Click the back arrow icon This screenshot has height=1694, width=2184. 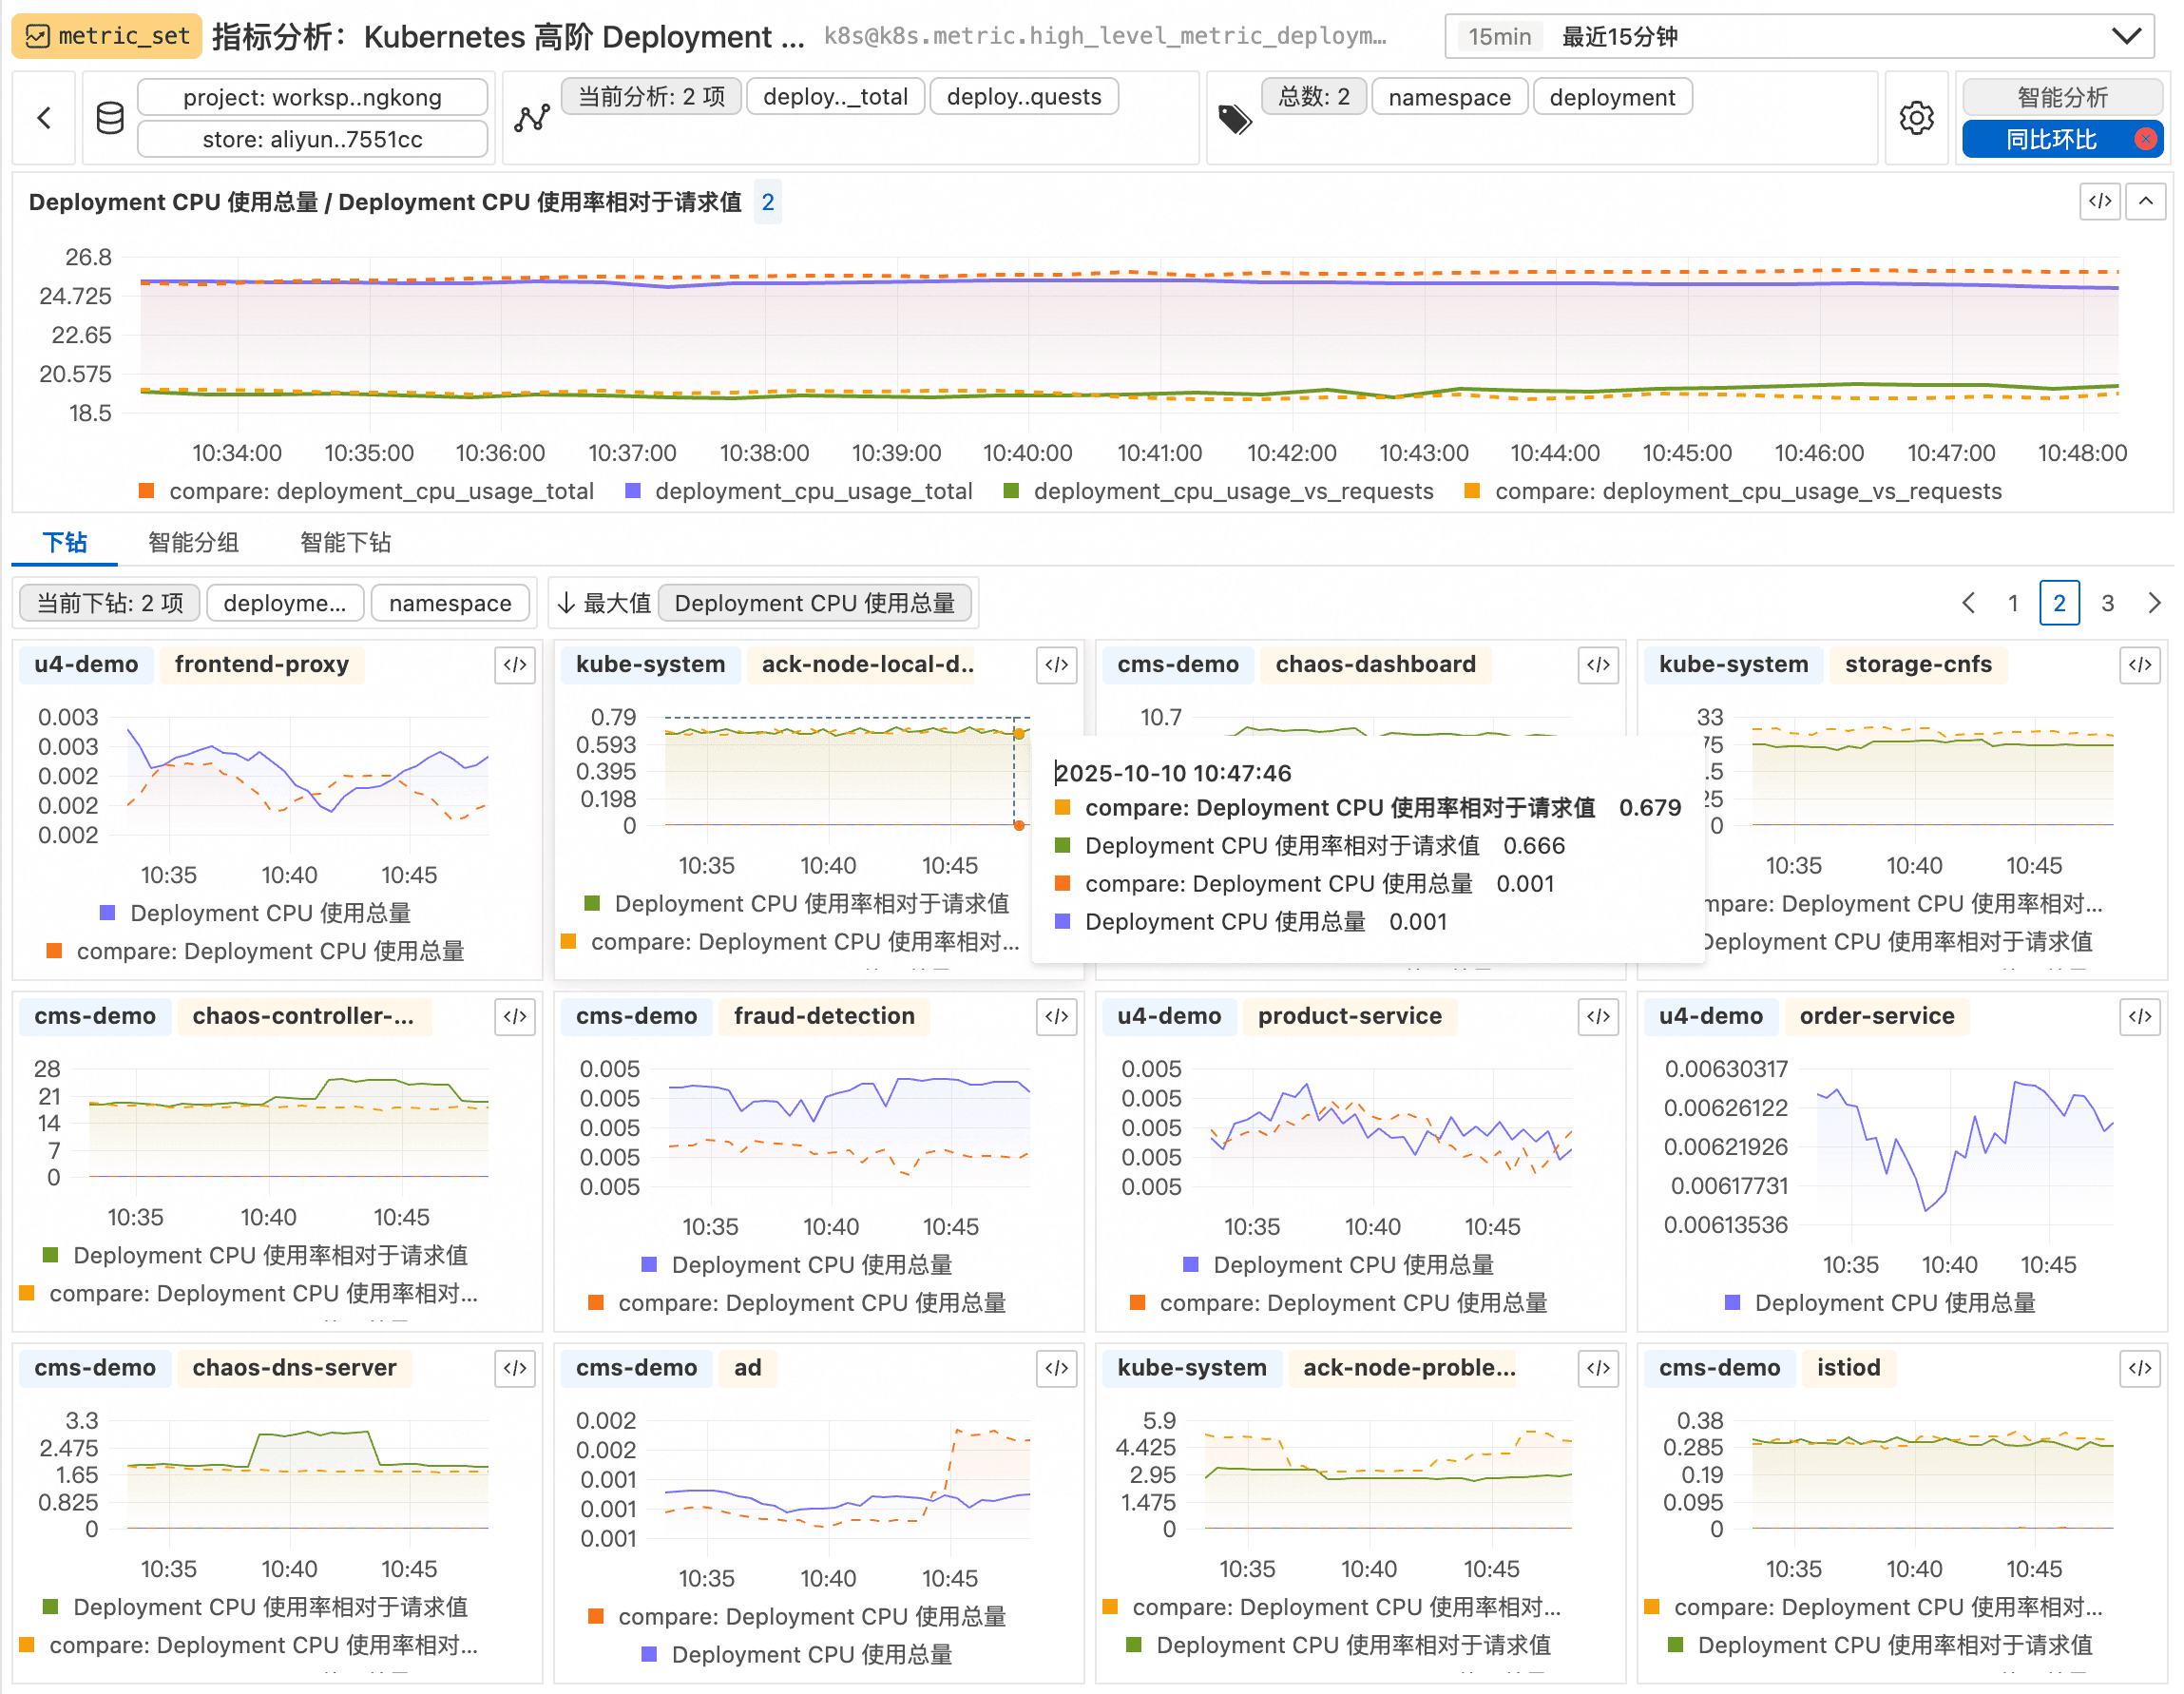coord(44,118)
